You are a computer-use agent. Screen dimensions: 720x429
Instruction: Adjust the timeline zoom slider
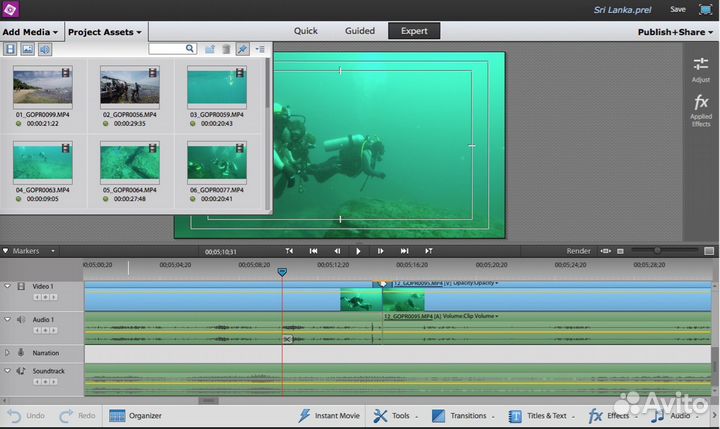(657, 250)
